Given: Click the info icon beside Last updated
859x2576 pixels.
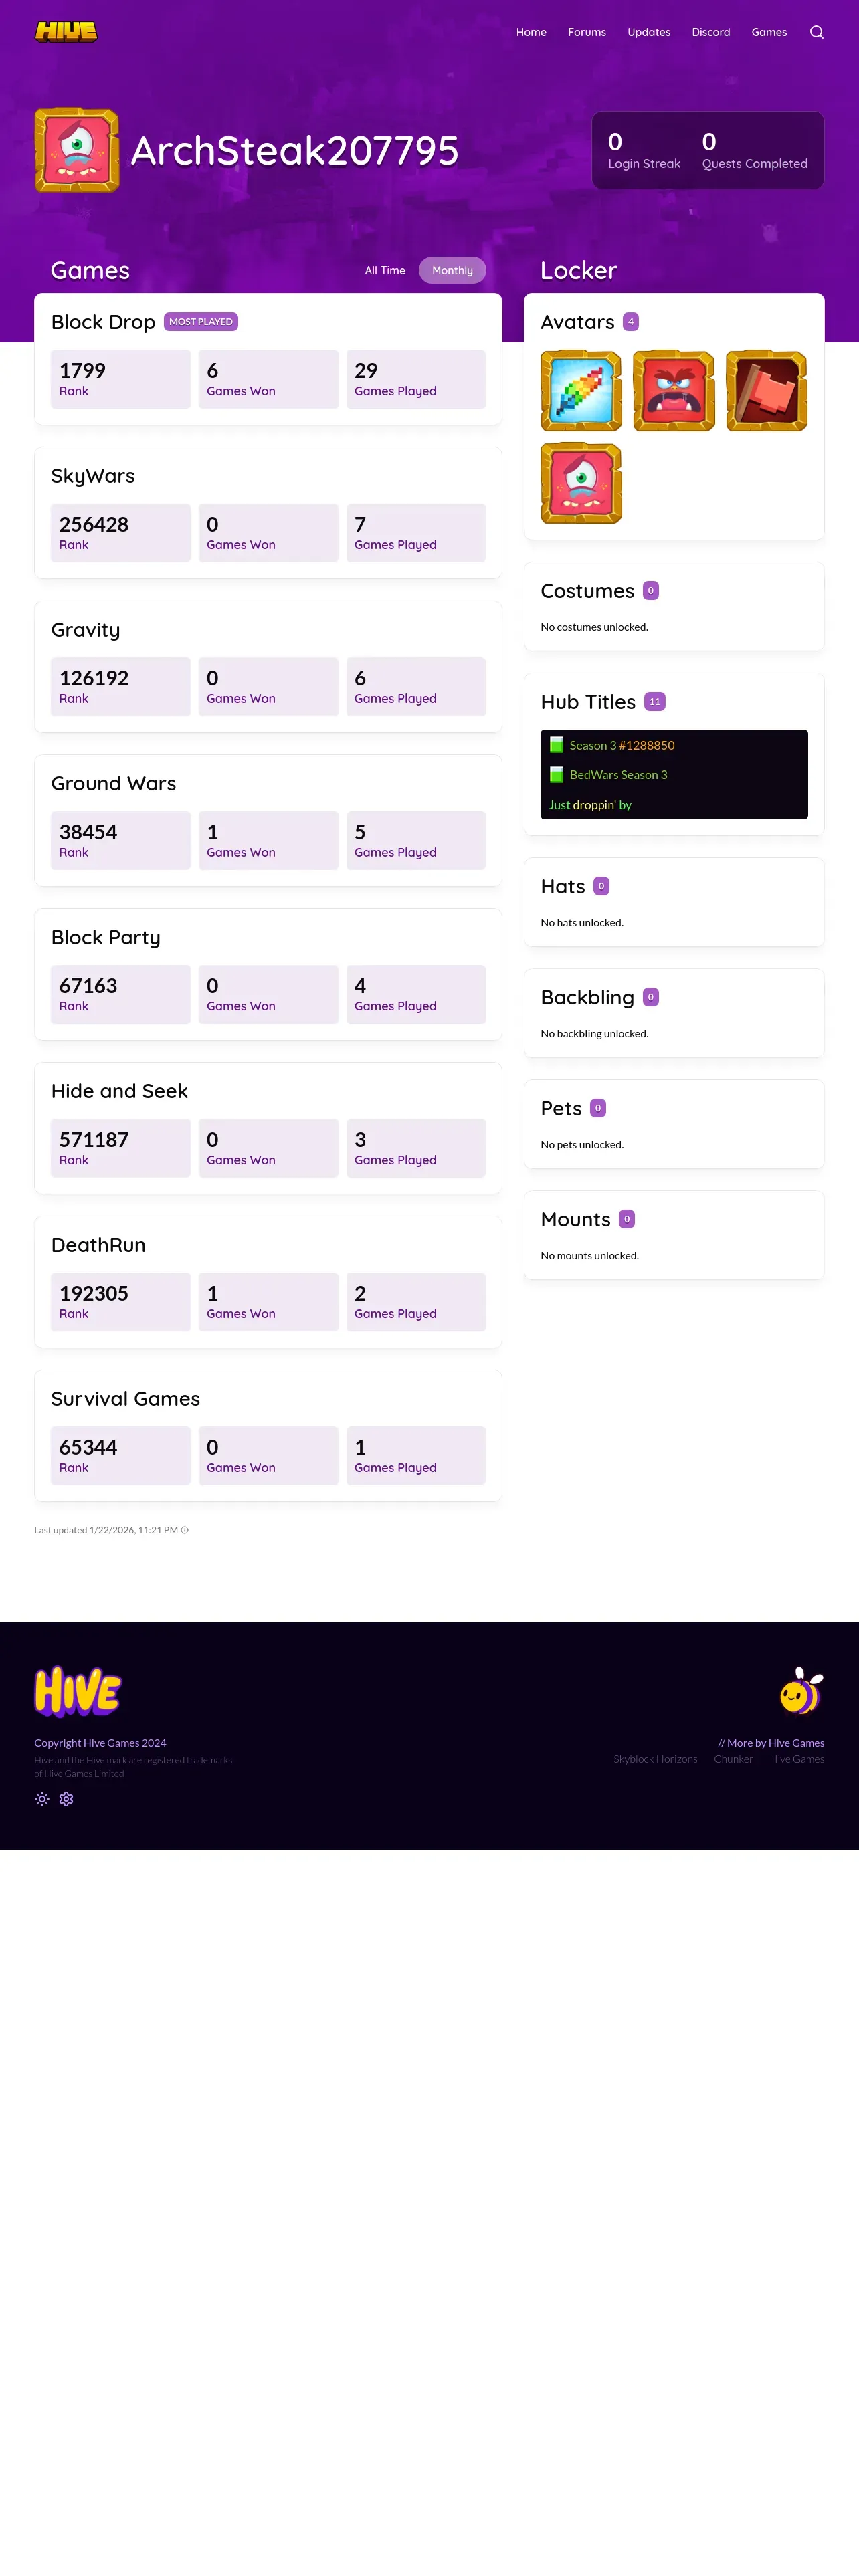Looking at the screenshot, I should coord(184,1530).
